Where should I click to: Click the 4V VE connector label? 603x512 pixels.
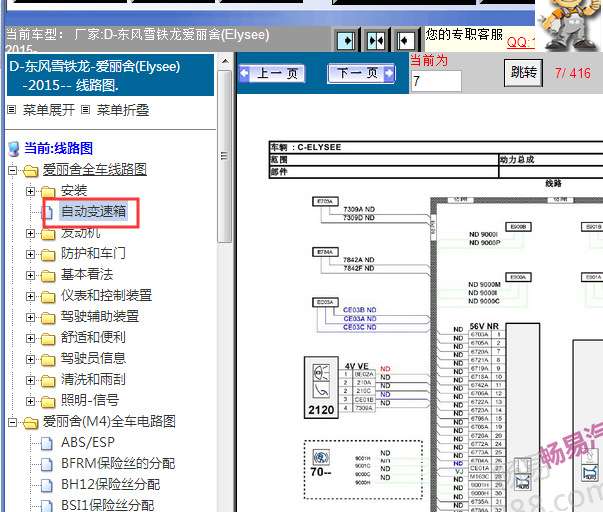point(356,366)
